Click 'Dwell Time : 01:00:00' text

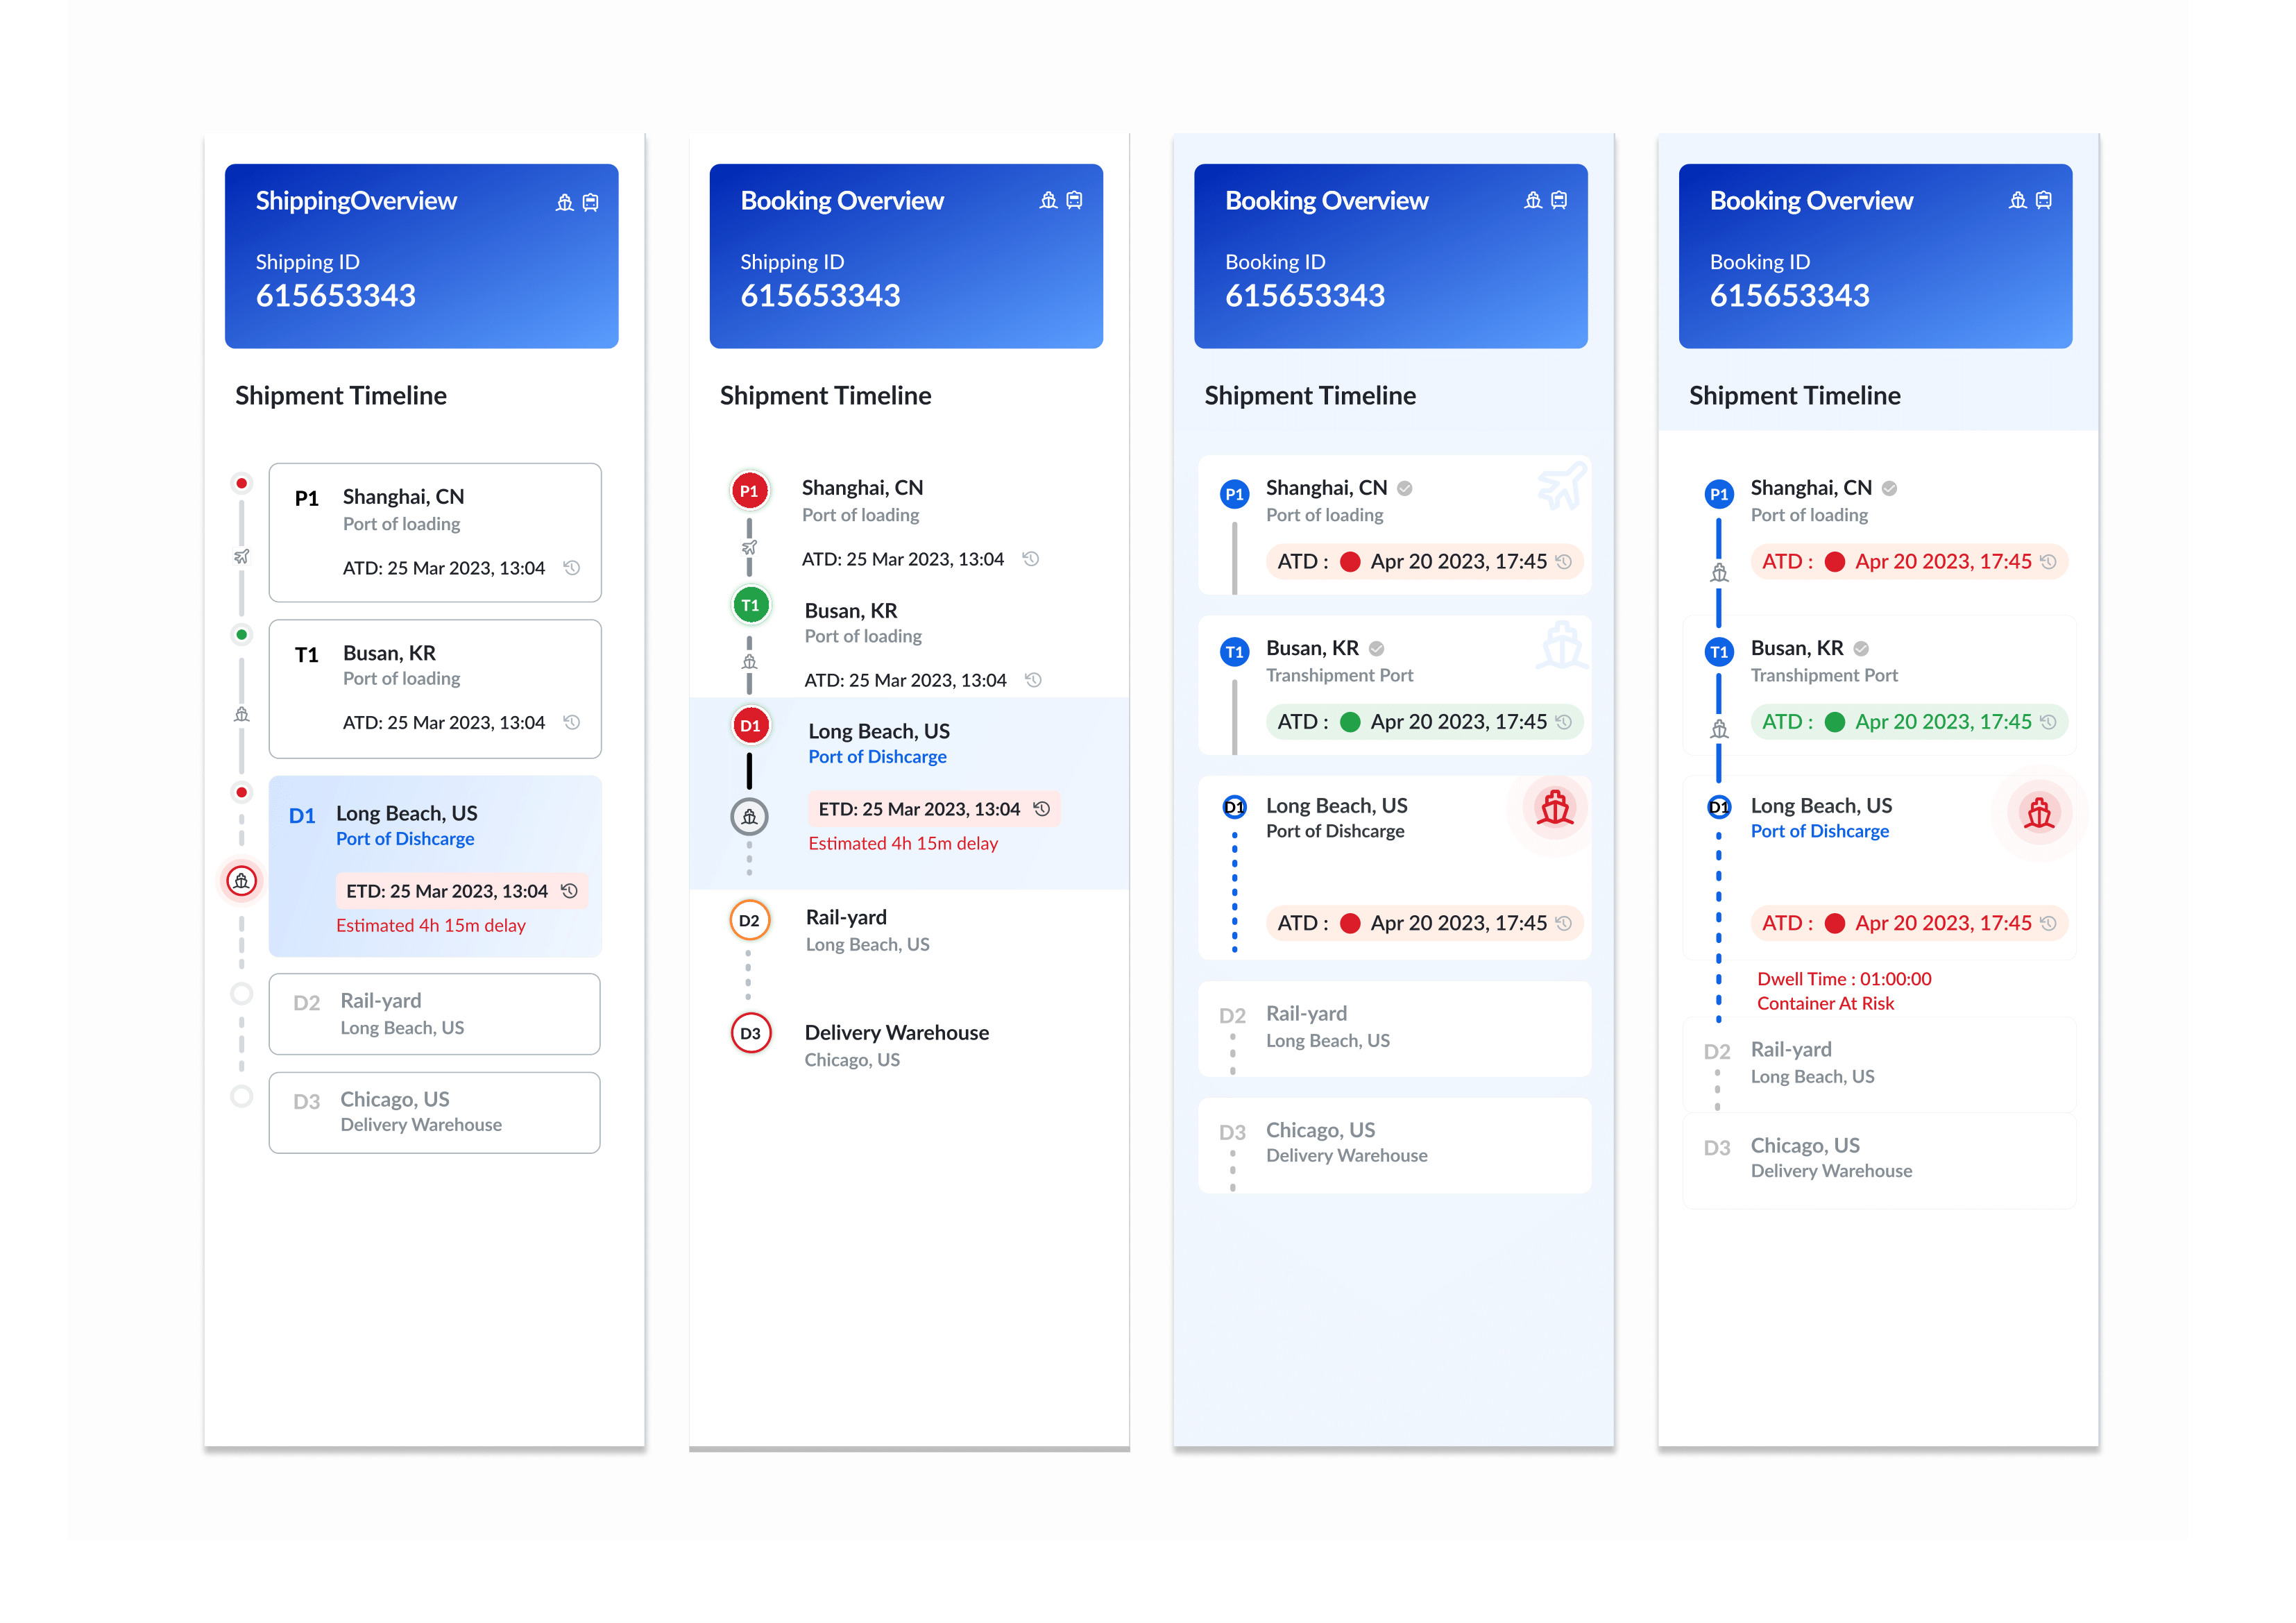[x=1844, y=979]
